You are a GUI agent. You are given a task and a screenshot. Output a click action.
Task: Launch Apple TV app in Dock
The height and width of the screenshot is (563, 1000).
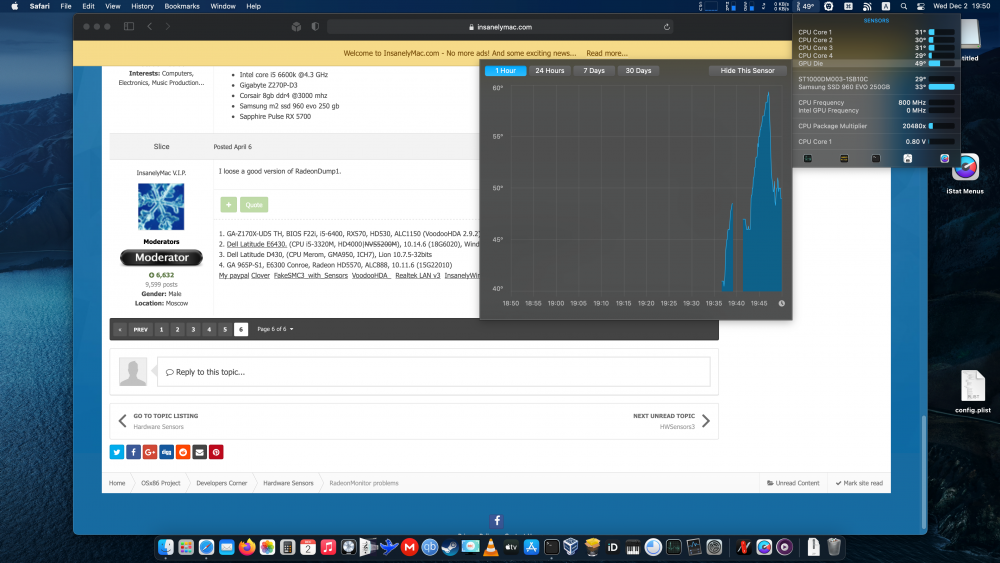[511, 547]
